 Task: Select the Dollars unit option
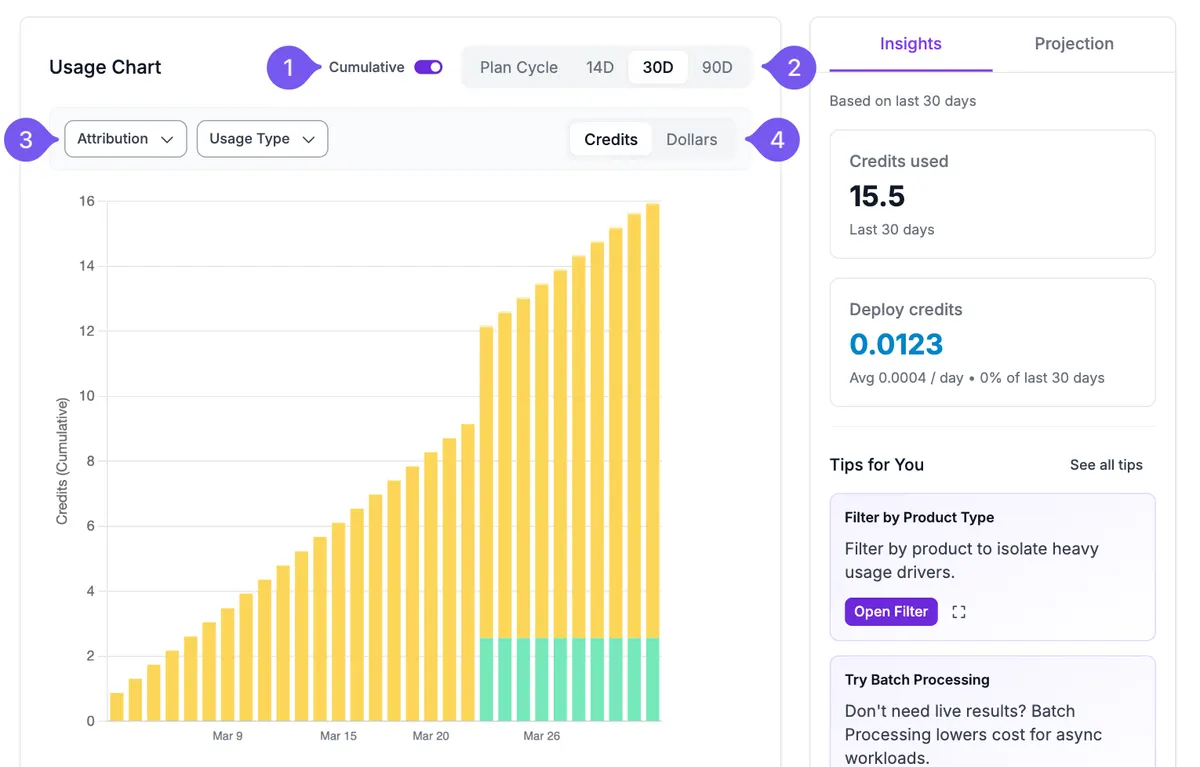click(692, 140)
